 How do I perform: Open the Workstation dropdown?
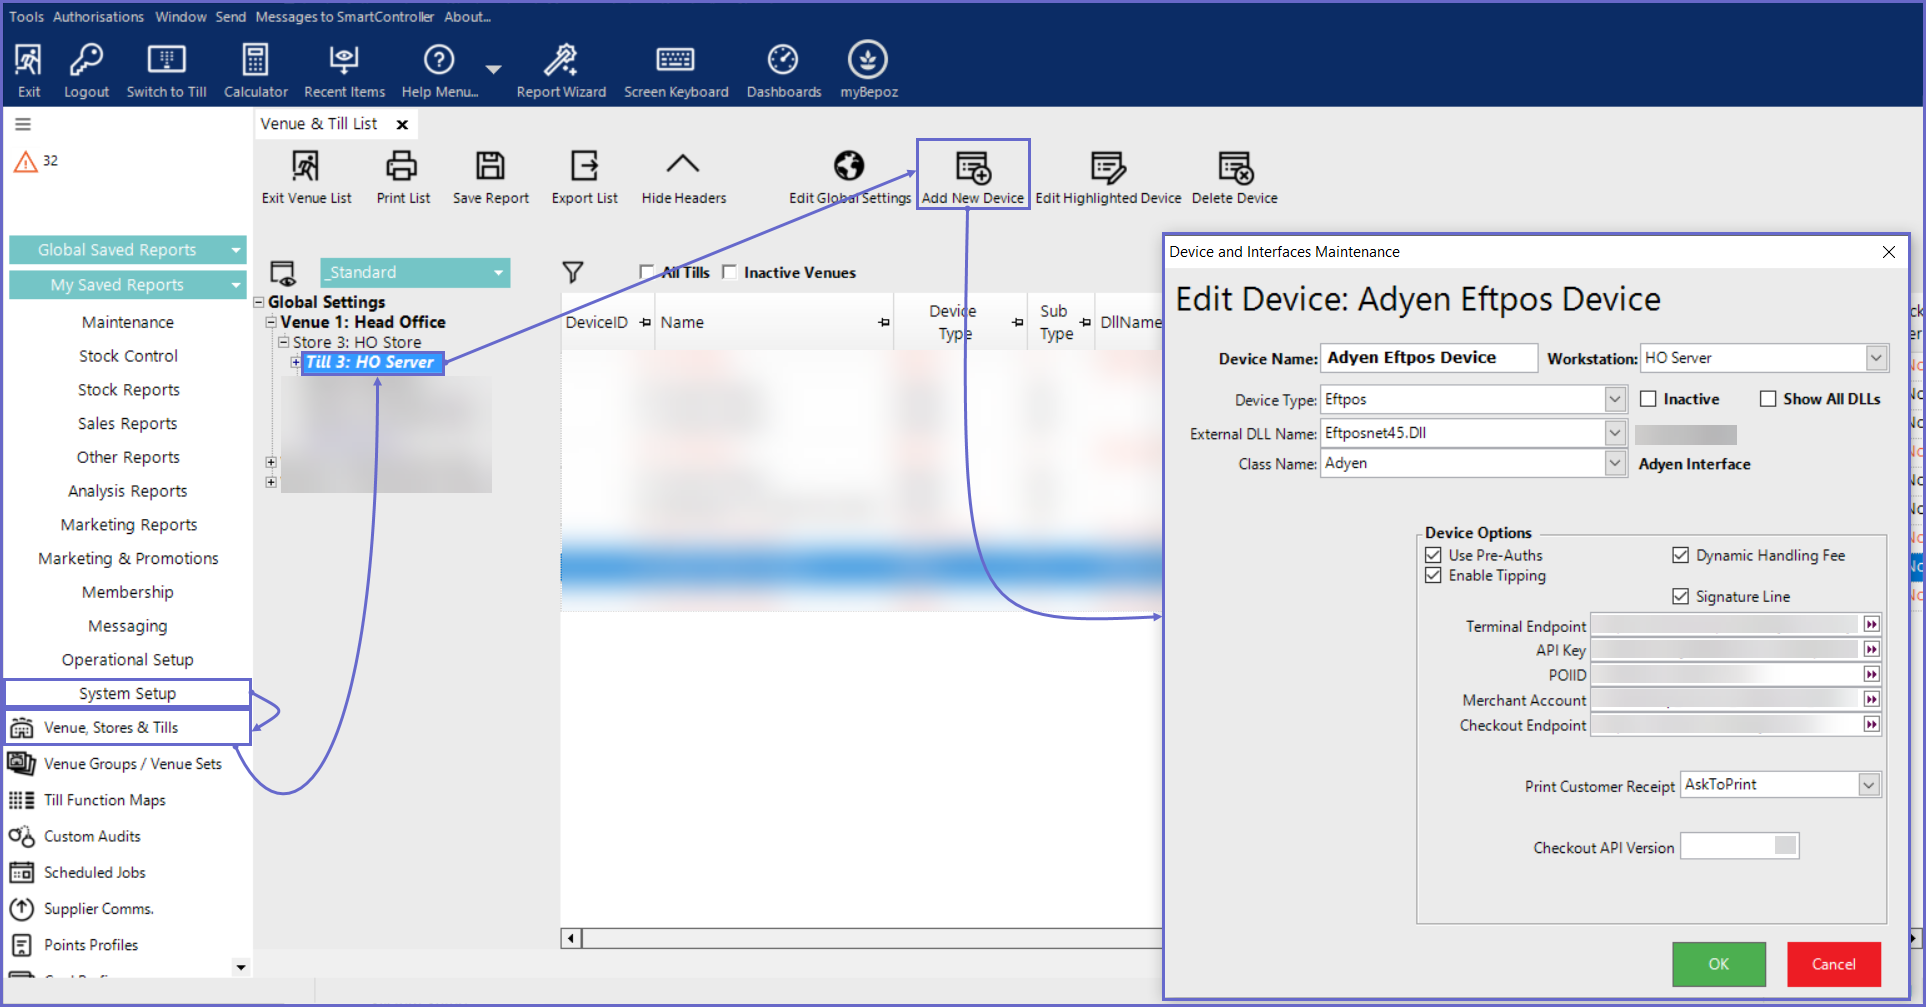[x=1875, y=358]
